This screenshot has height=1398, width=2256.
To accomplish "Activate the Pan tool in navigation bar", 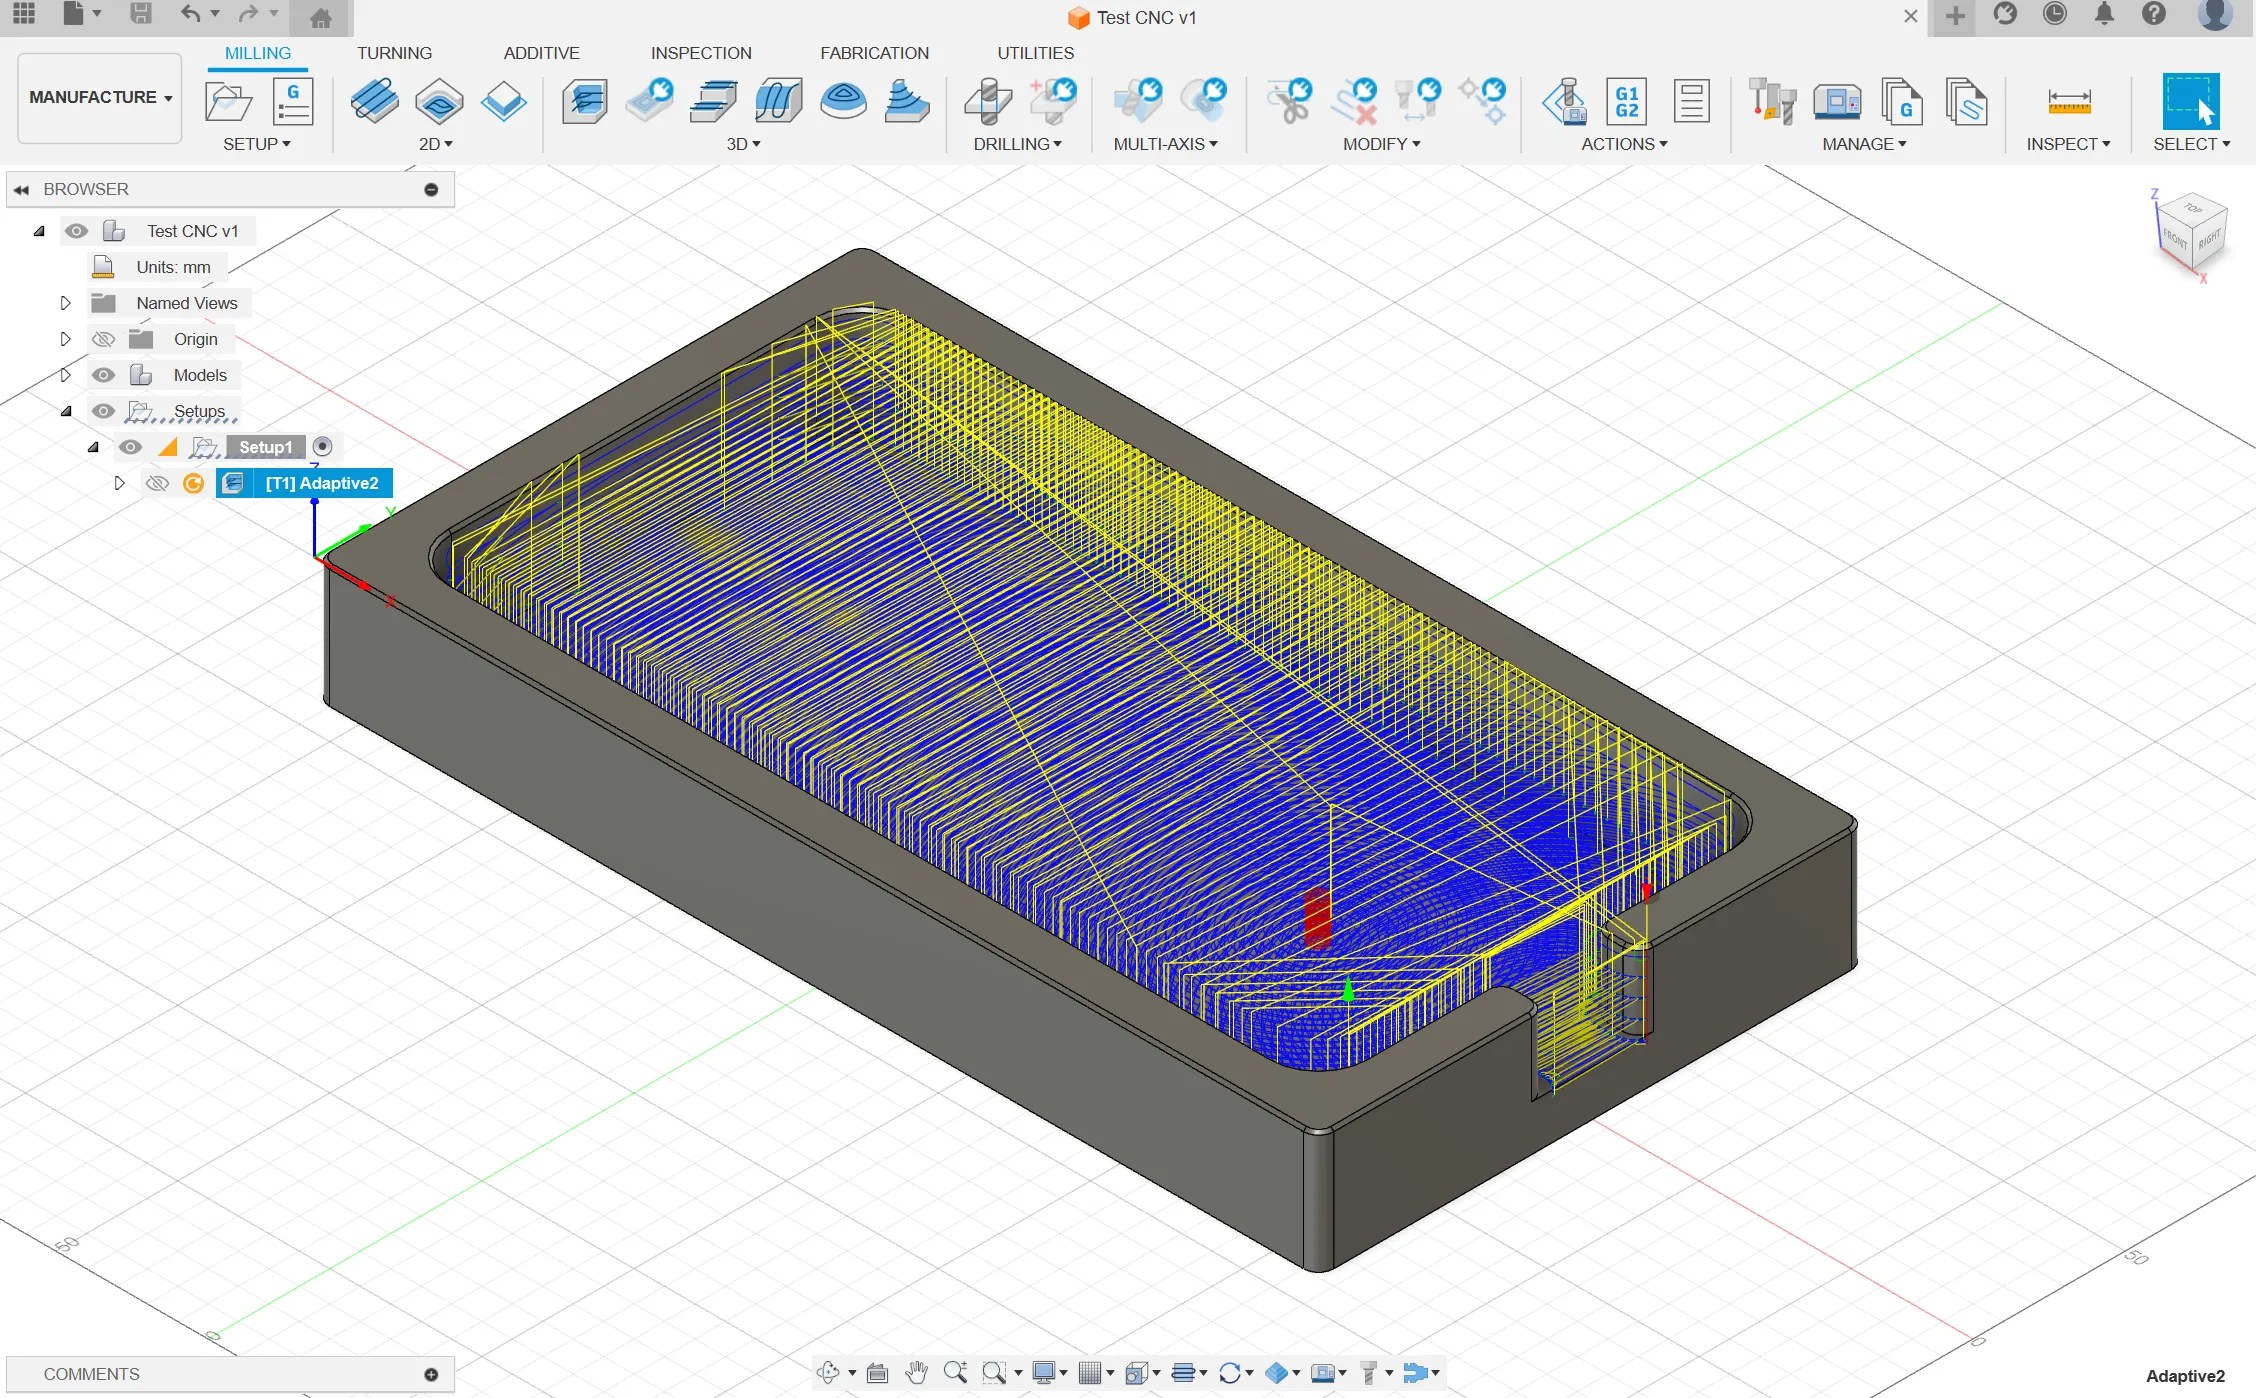I will click(x=917, y=1372).
